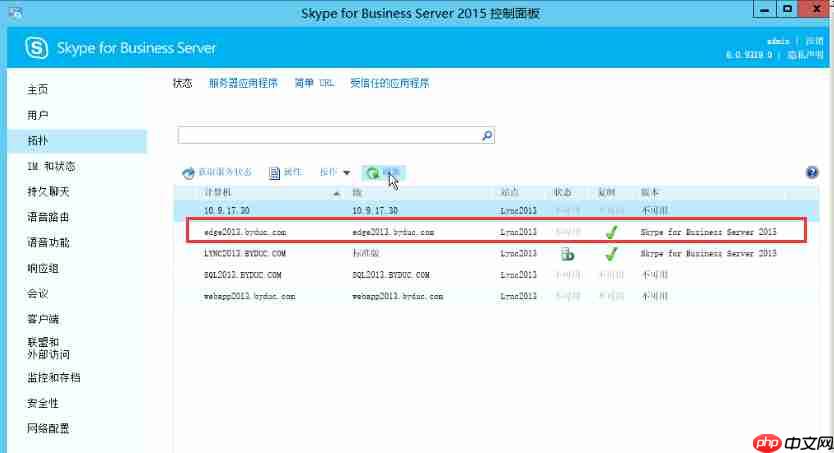Click the 状态 (Status) column header in the table

(x=563, y=192)
